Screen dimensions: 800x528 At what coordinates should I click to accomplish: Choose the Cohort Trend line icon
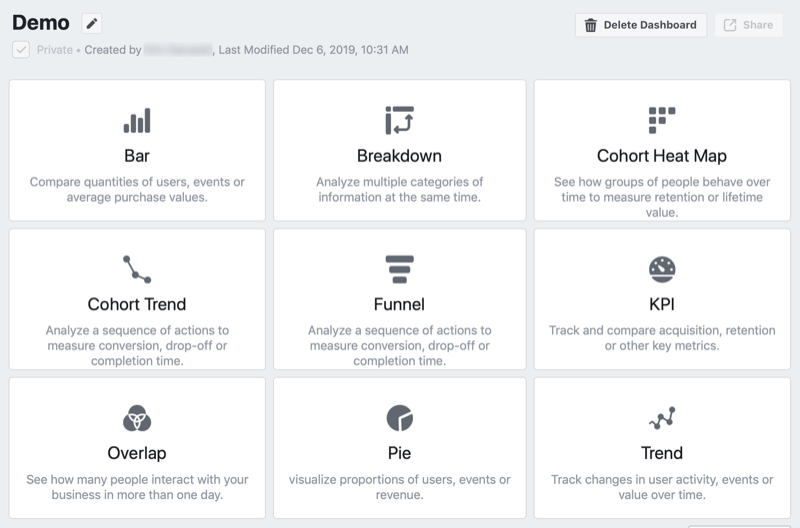point(137,269)
